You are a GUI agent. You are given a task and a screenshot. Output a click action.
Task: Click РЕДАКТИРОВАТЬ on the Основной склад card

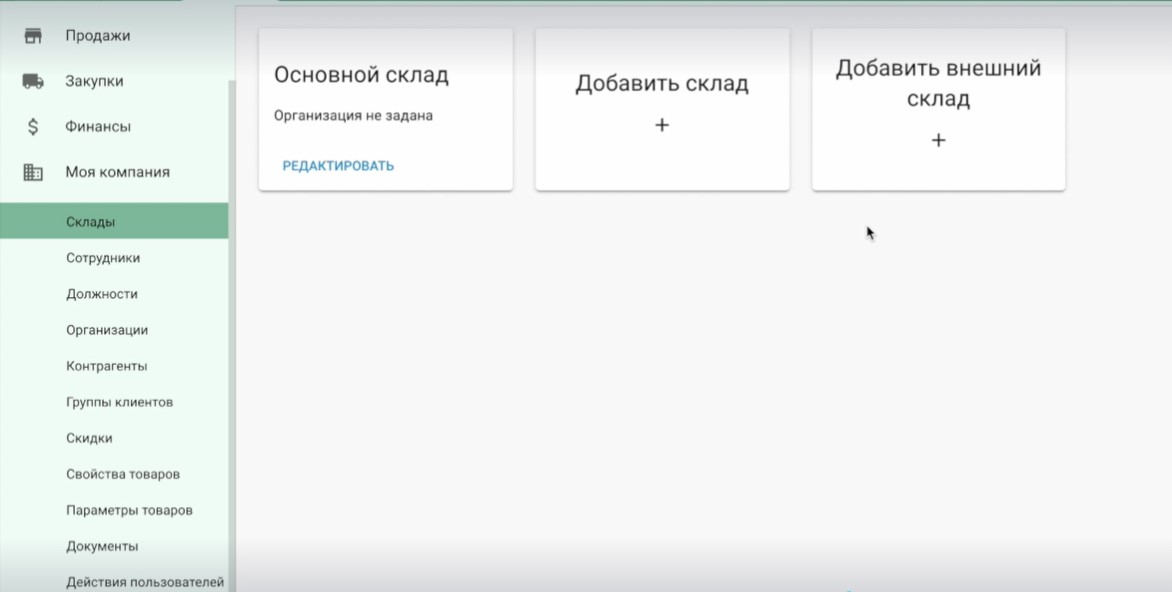coord(338,166)
